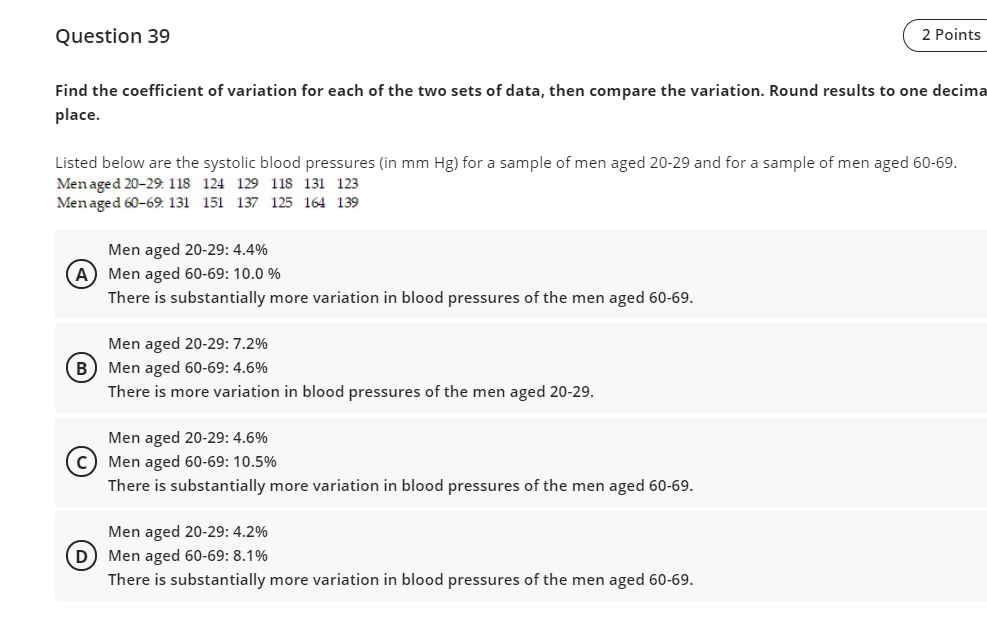Click answer D text reading 4.2%
This screenshot has height=630, width=987.
[187, 532]
